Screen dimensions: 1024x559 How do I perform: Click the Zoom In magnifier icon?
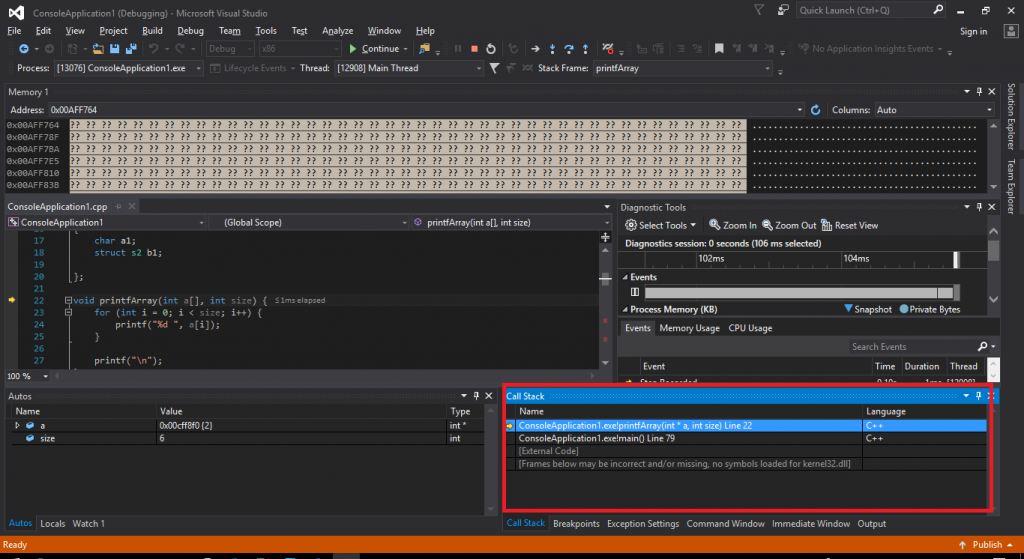715,225
